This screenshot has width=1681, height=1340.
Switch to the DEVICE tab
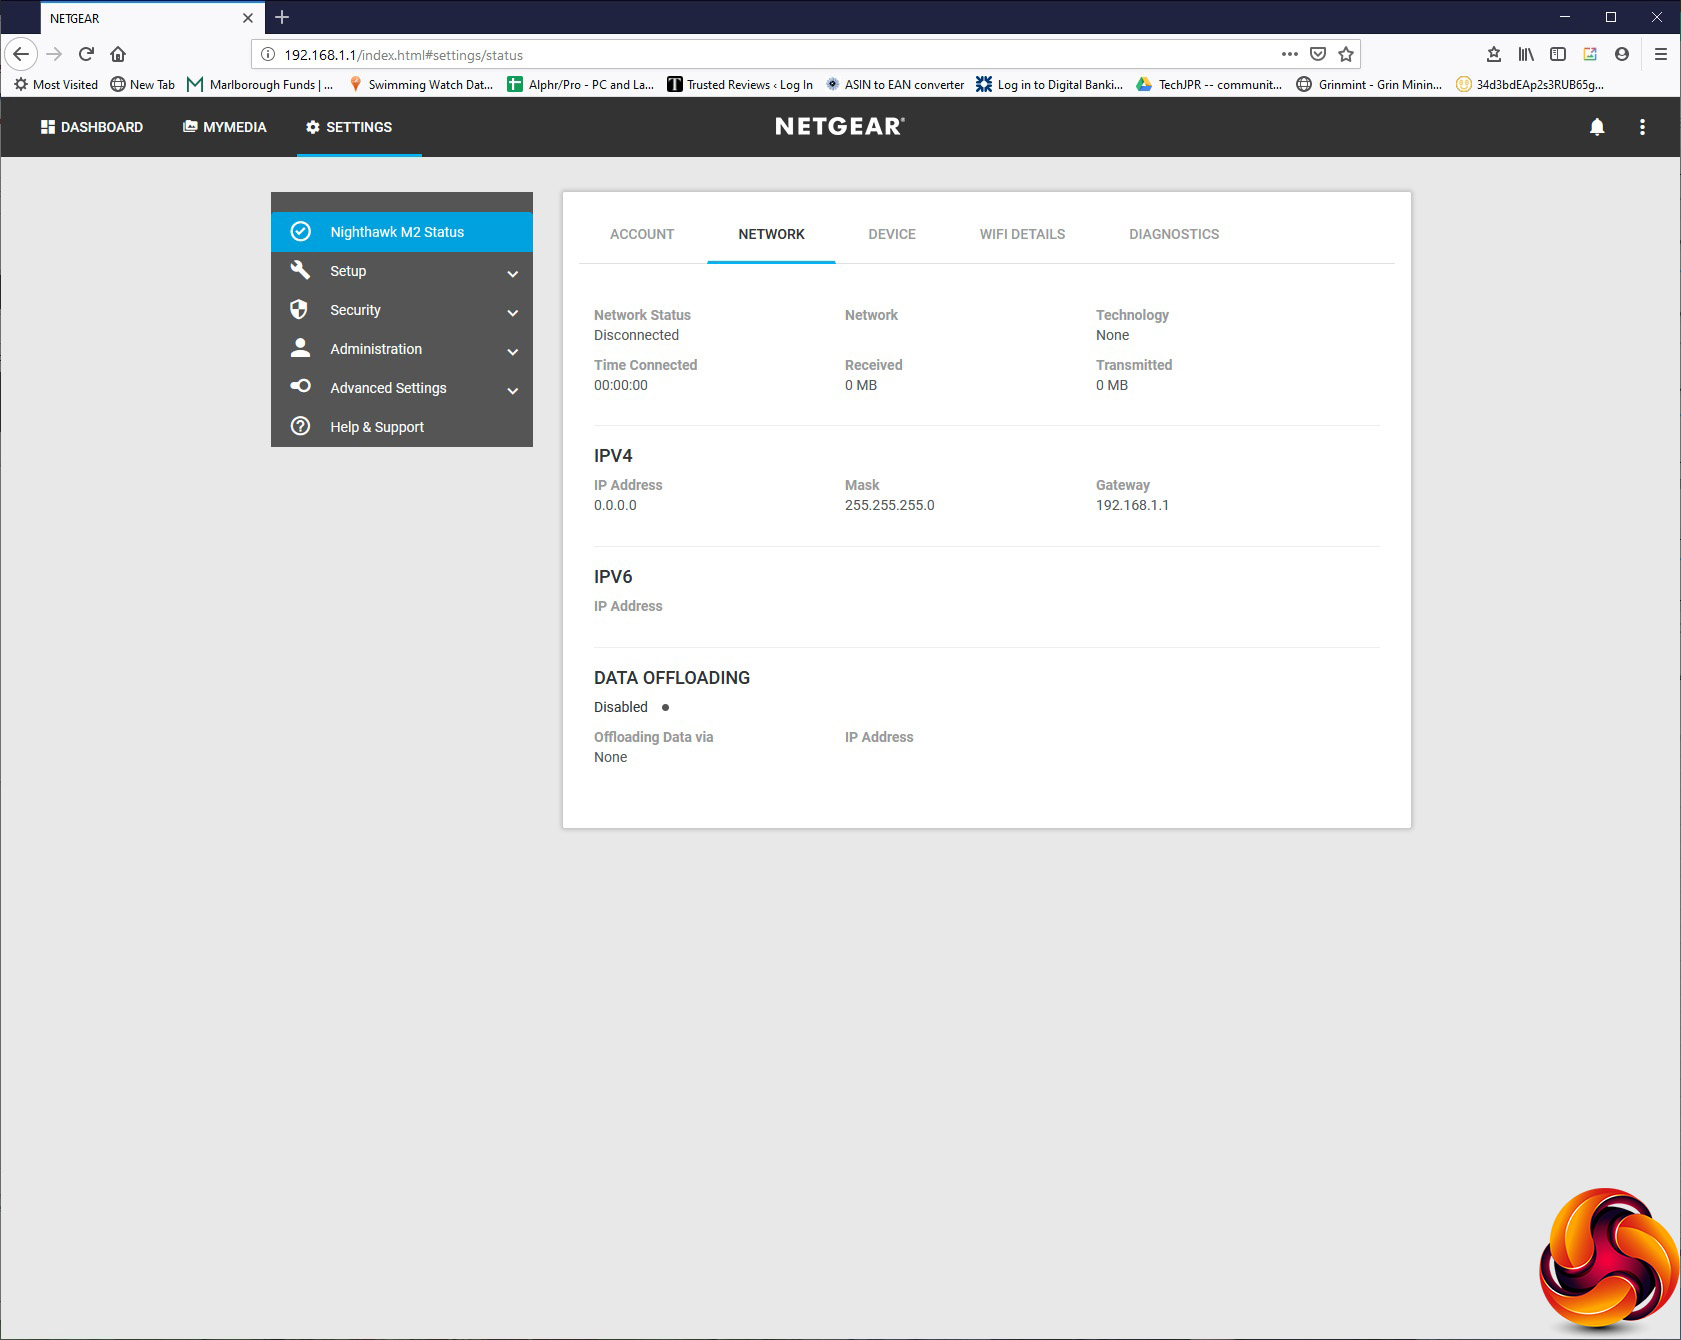(x=892, y=234)
